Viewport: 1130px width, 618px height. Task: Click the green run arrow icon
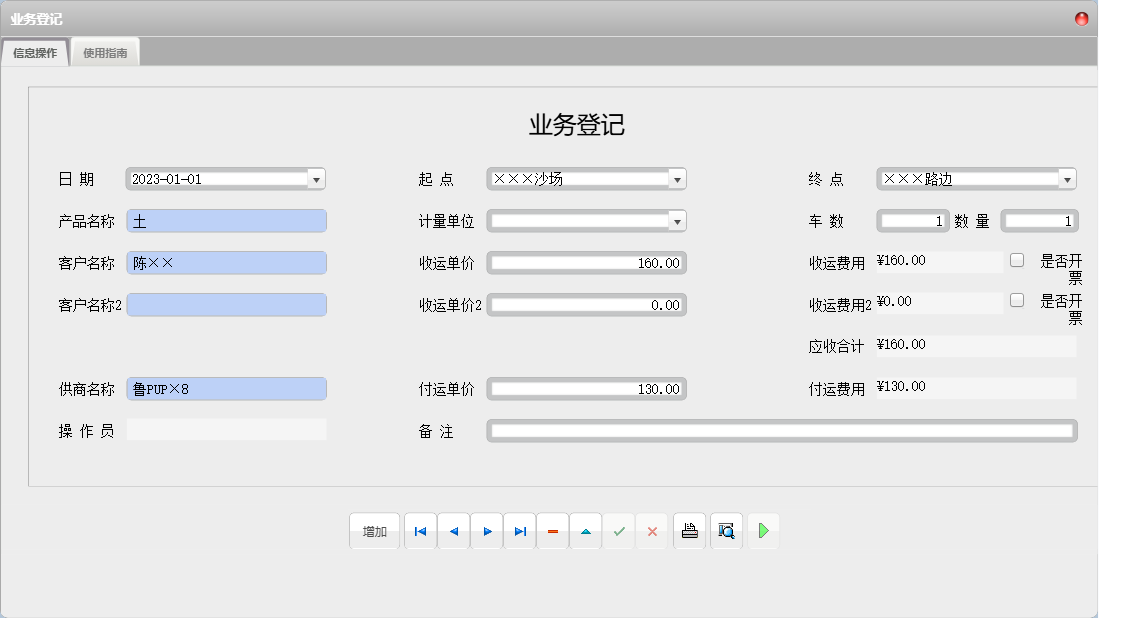pos(763,531)
